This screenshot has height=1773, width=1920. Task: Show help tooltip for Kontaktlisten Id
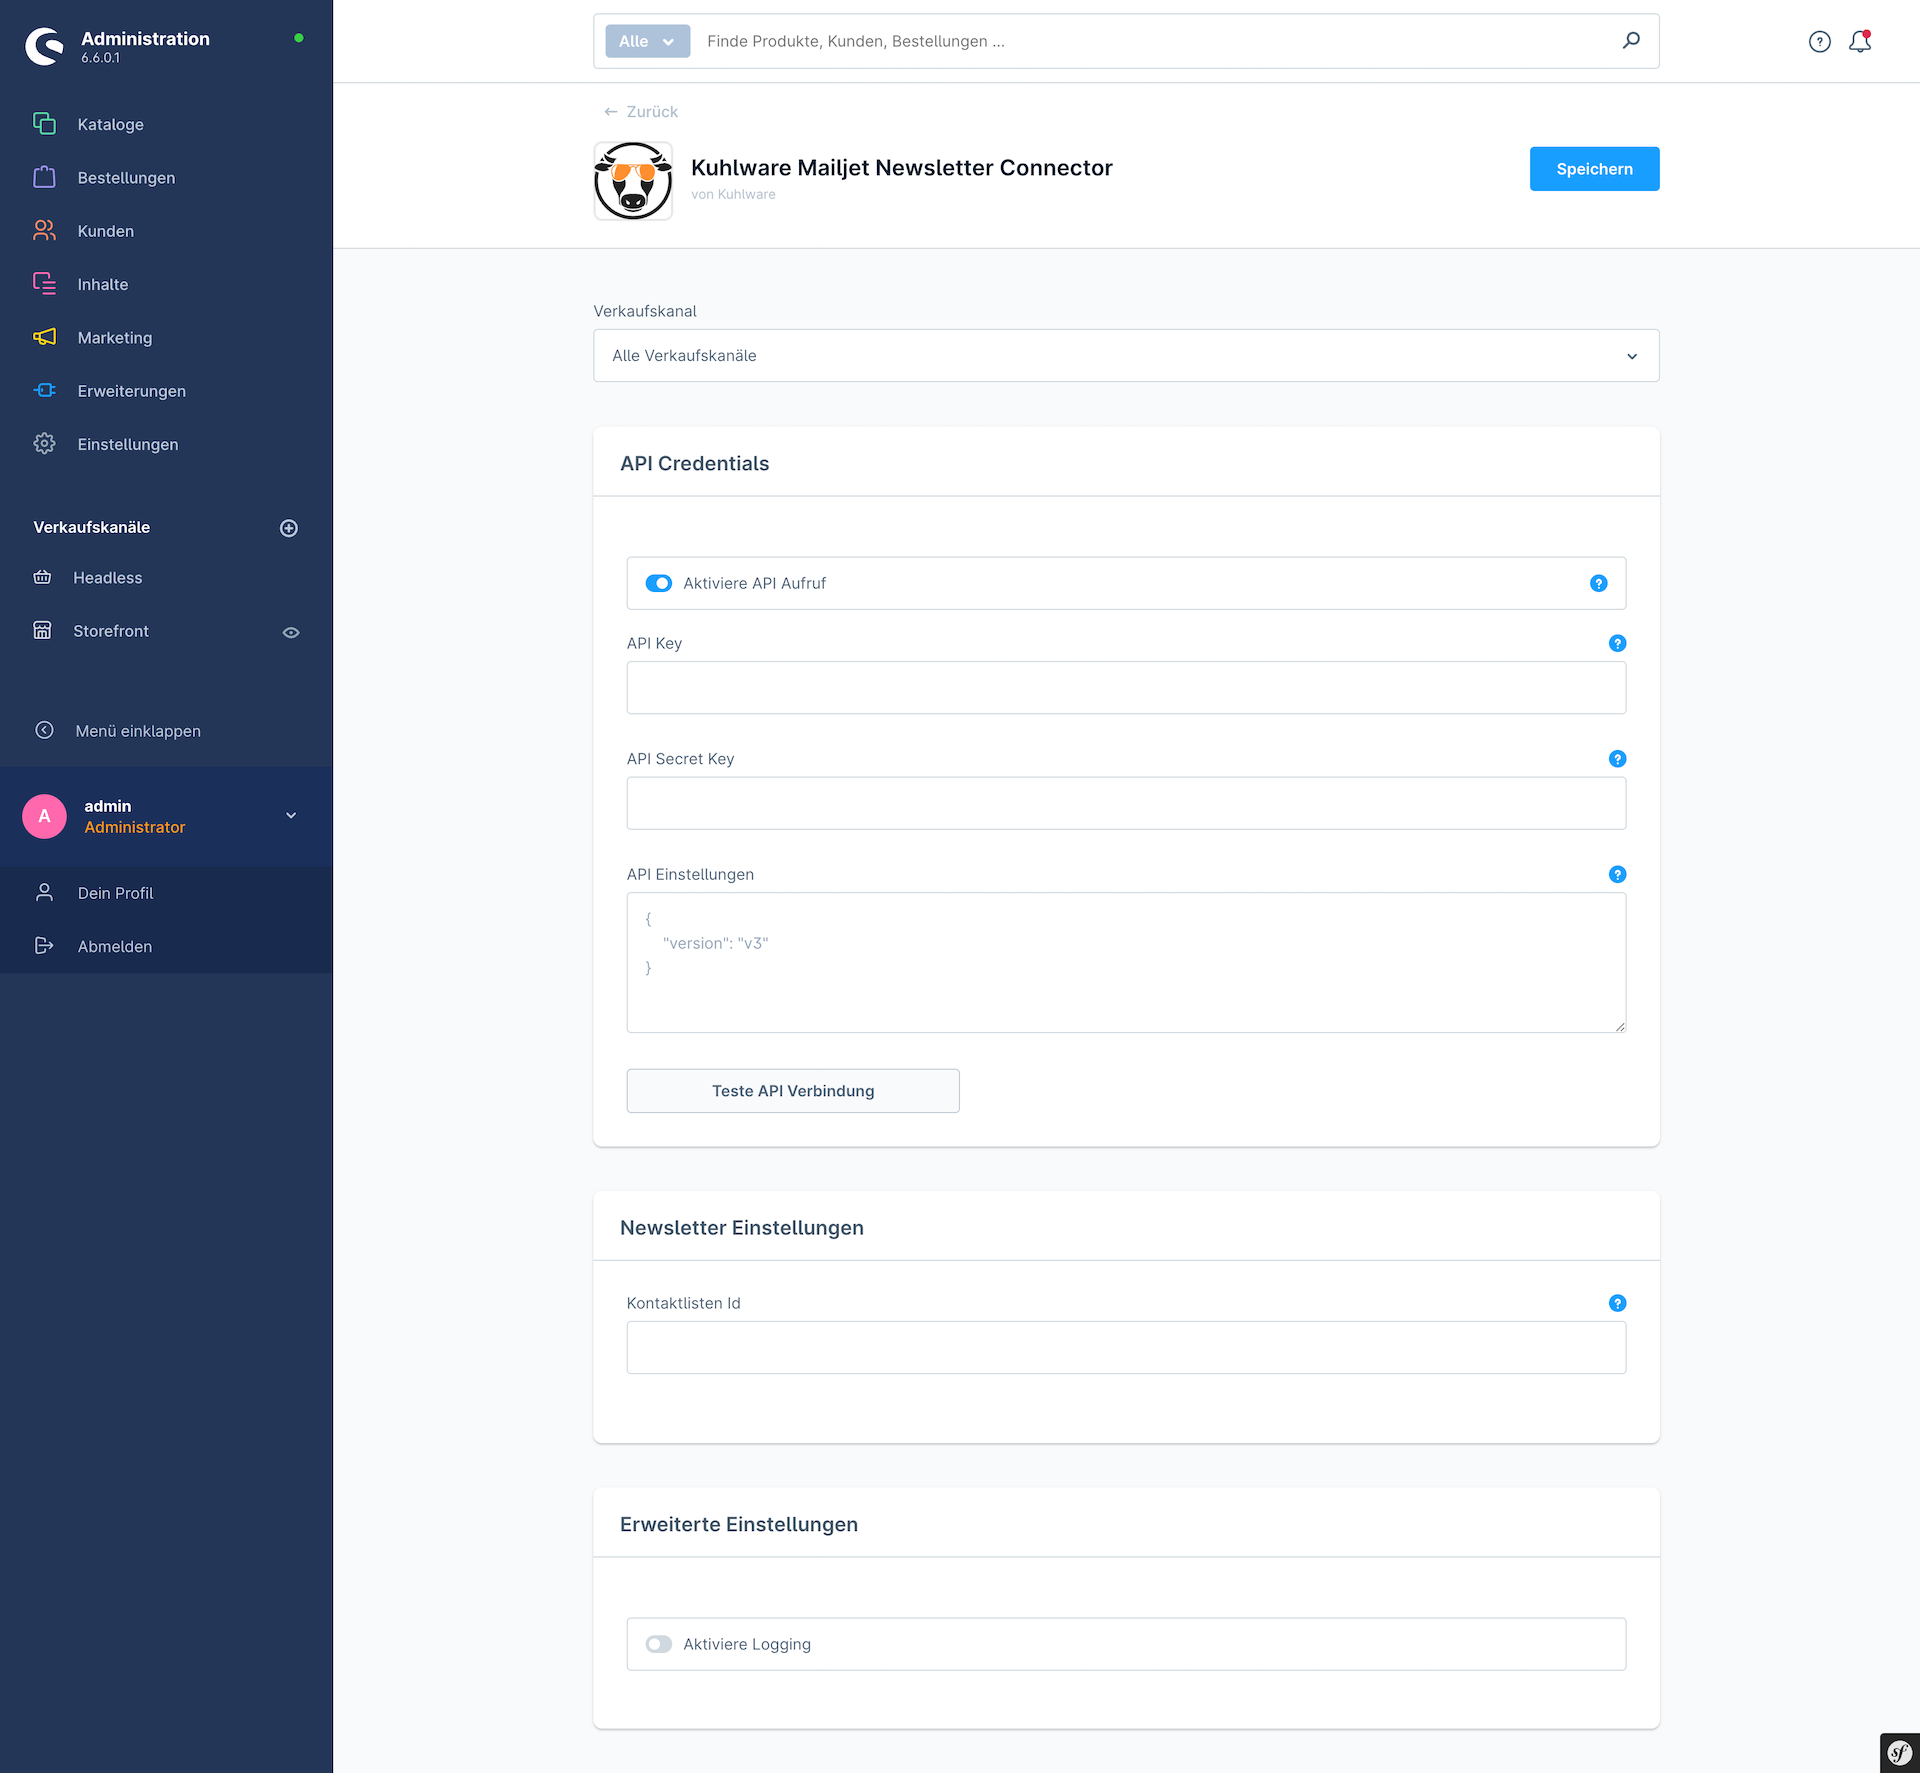1617,1303
